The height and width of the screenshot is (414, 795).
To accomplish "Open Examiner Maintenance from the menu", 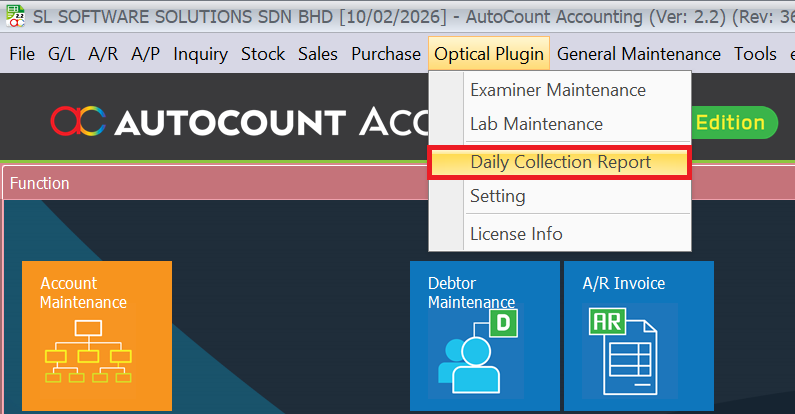I will click(558, 90).
